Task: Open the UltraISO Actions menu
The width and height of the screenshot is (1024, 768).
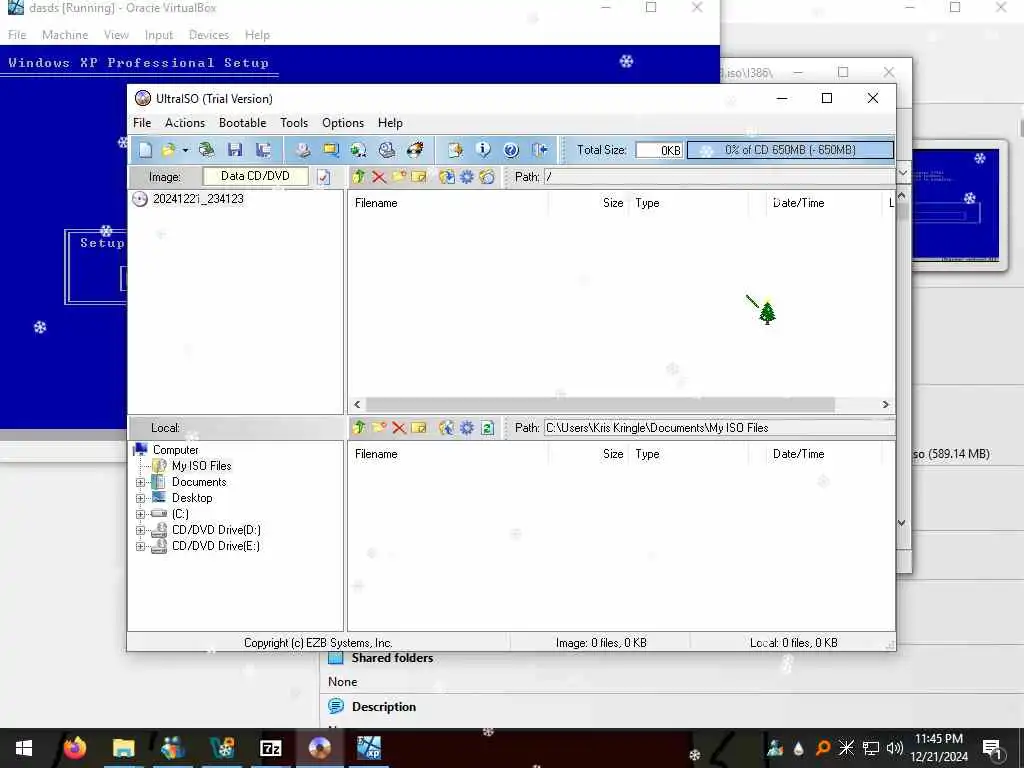Action: click(x=185, y=123)
